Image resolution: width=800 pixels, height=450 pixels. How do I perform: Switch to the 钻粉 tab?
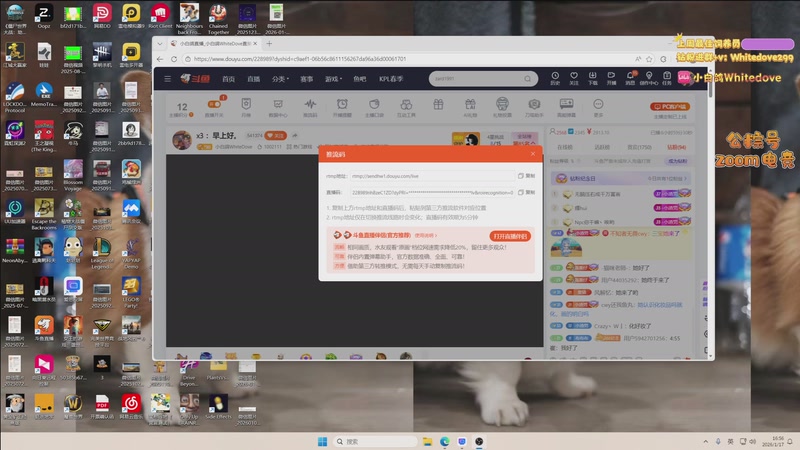point(677,147)
